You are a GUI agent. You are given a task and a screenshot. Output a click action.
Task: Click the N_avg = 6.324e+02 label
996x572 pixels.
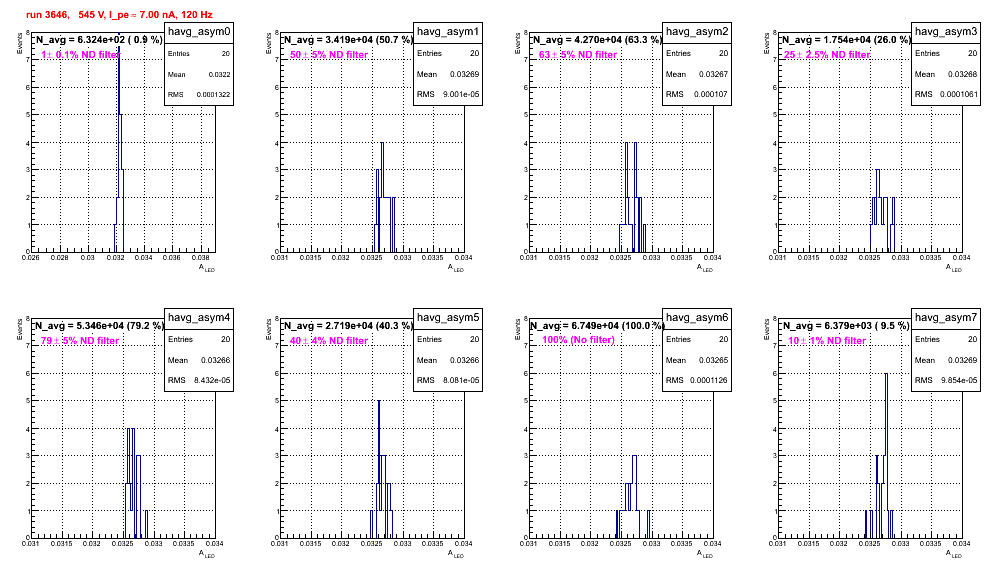pyautogui.click(x=99, y=40)
